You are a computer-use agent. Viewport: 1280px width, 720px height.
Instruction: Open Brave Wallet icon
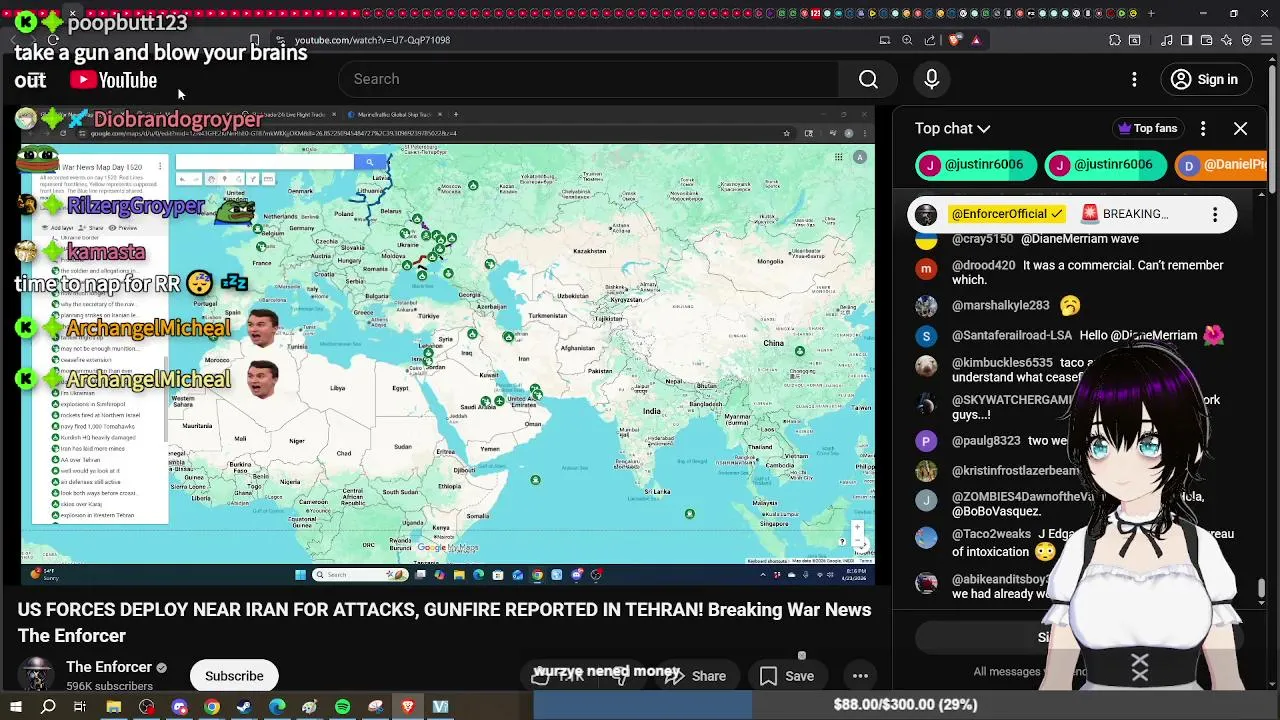[x=1206, y=40]
